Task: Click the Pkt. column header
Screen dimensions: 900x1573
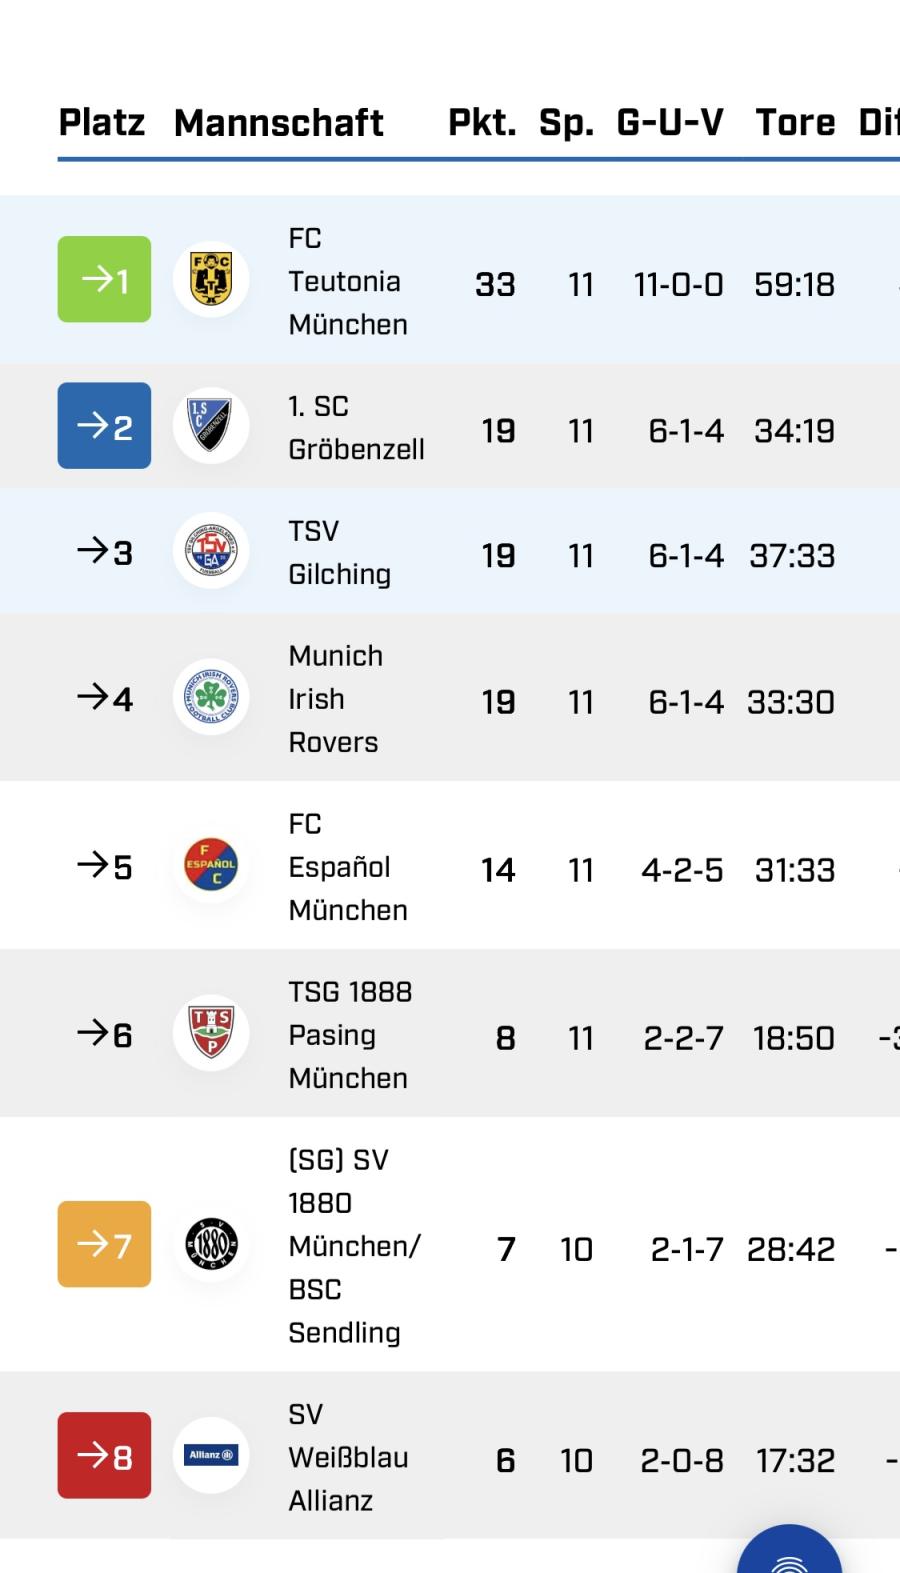Action: click(x=482, y=122)
